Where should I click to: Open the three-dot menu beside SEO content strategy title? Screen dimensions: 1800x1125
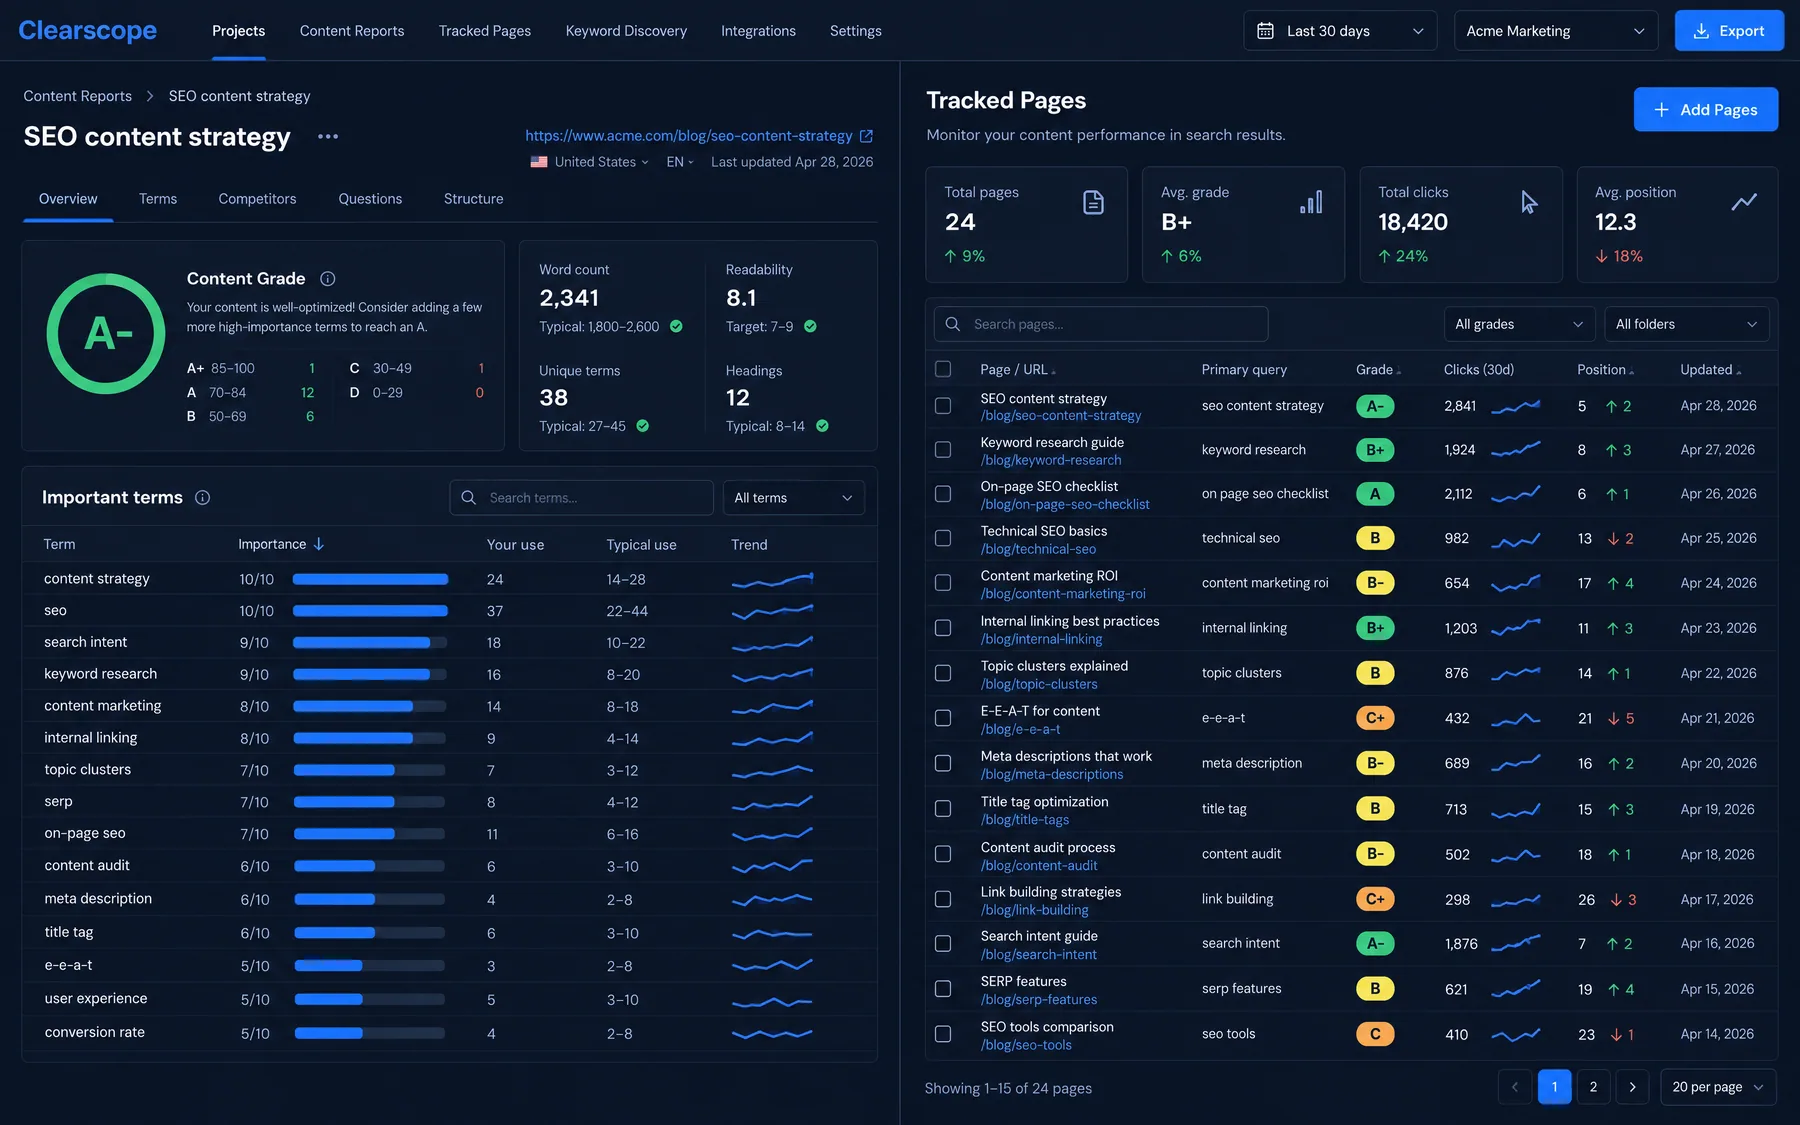(328, 137)
